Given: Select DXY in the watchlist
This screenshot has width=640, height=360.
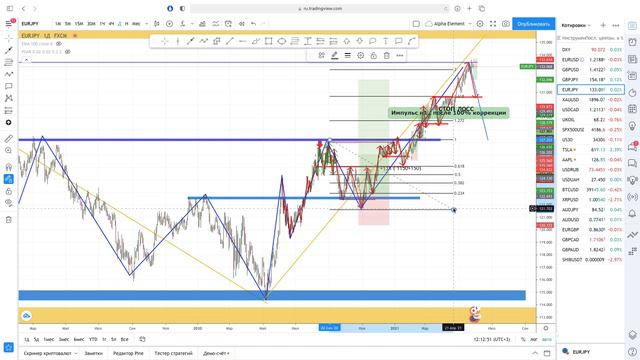Looking at the screenshot, I should pos(591,50).
